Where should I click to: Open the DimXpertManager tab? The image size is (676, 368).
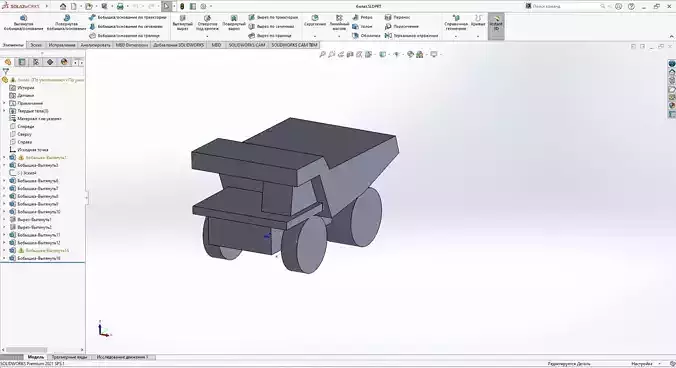(x=50, y=62)
